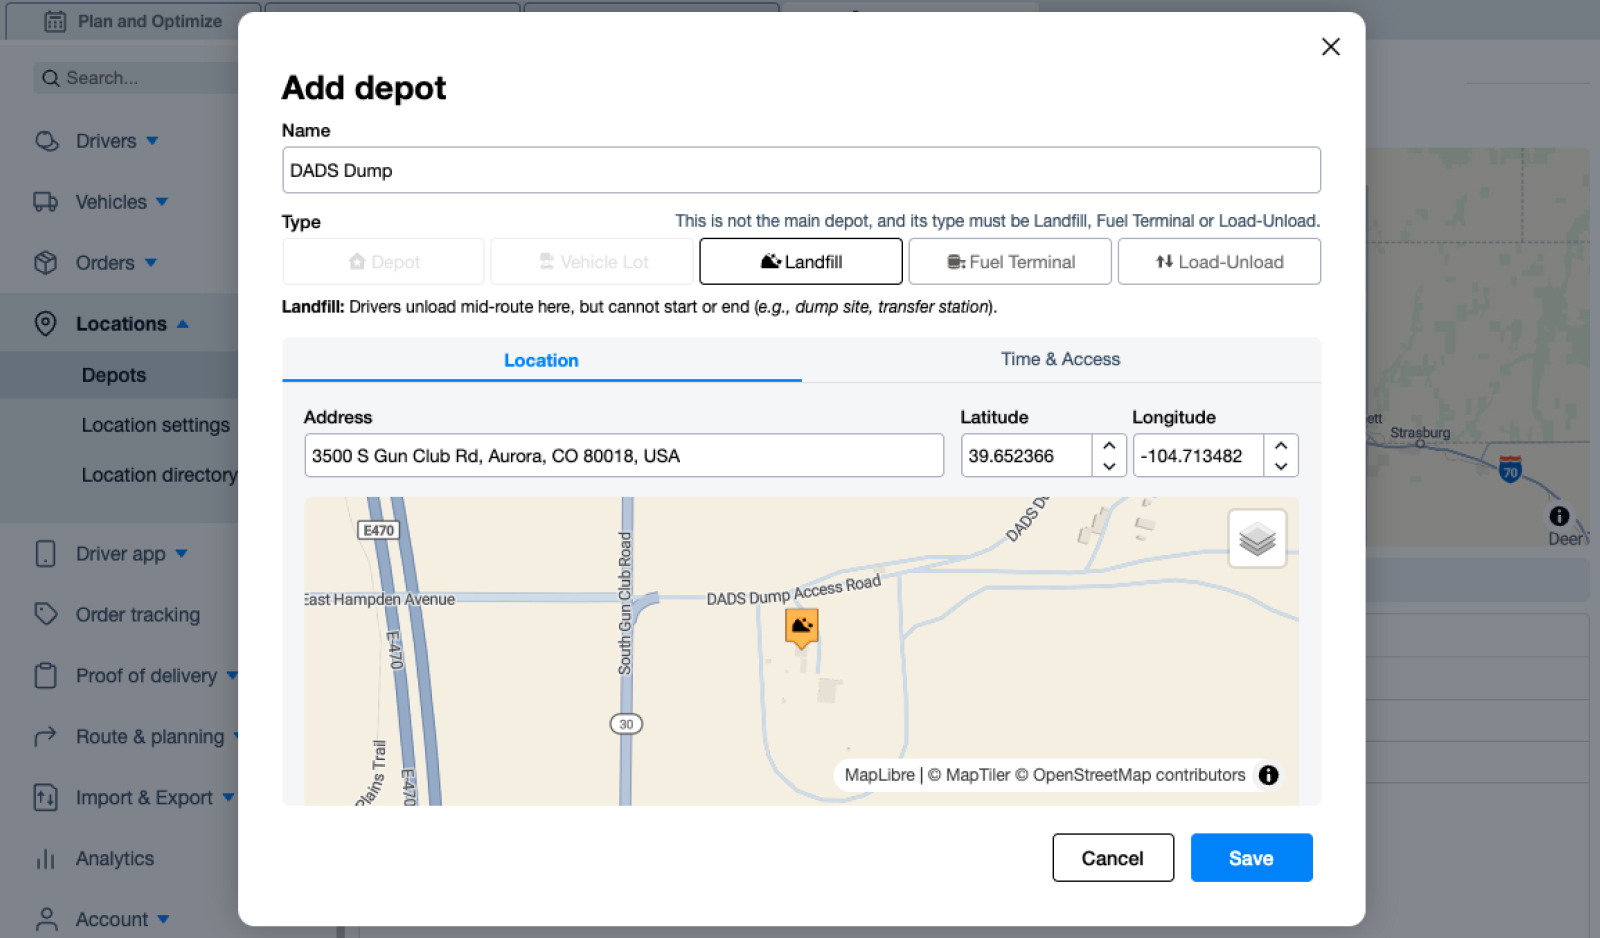Open the Depots page from the sidebar
This screenshot has width=1600, height=938.
[113, 375]
